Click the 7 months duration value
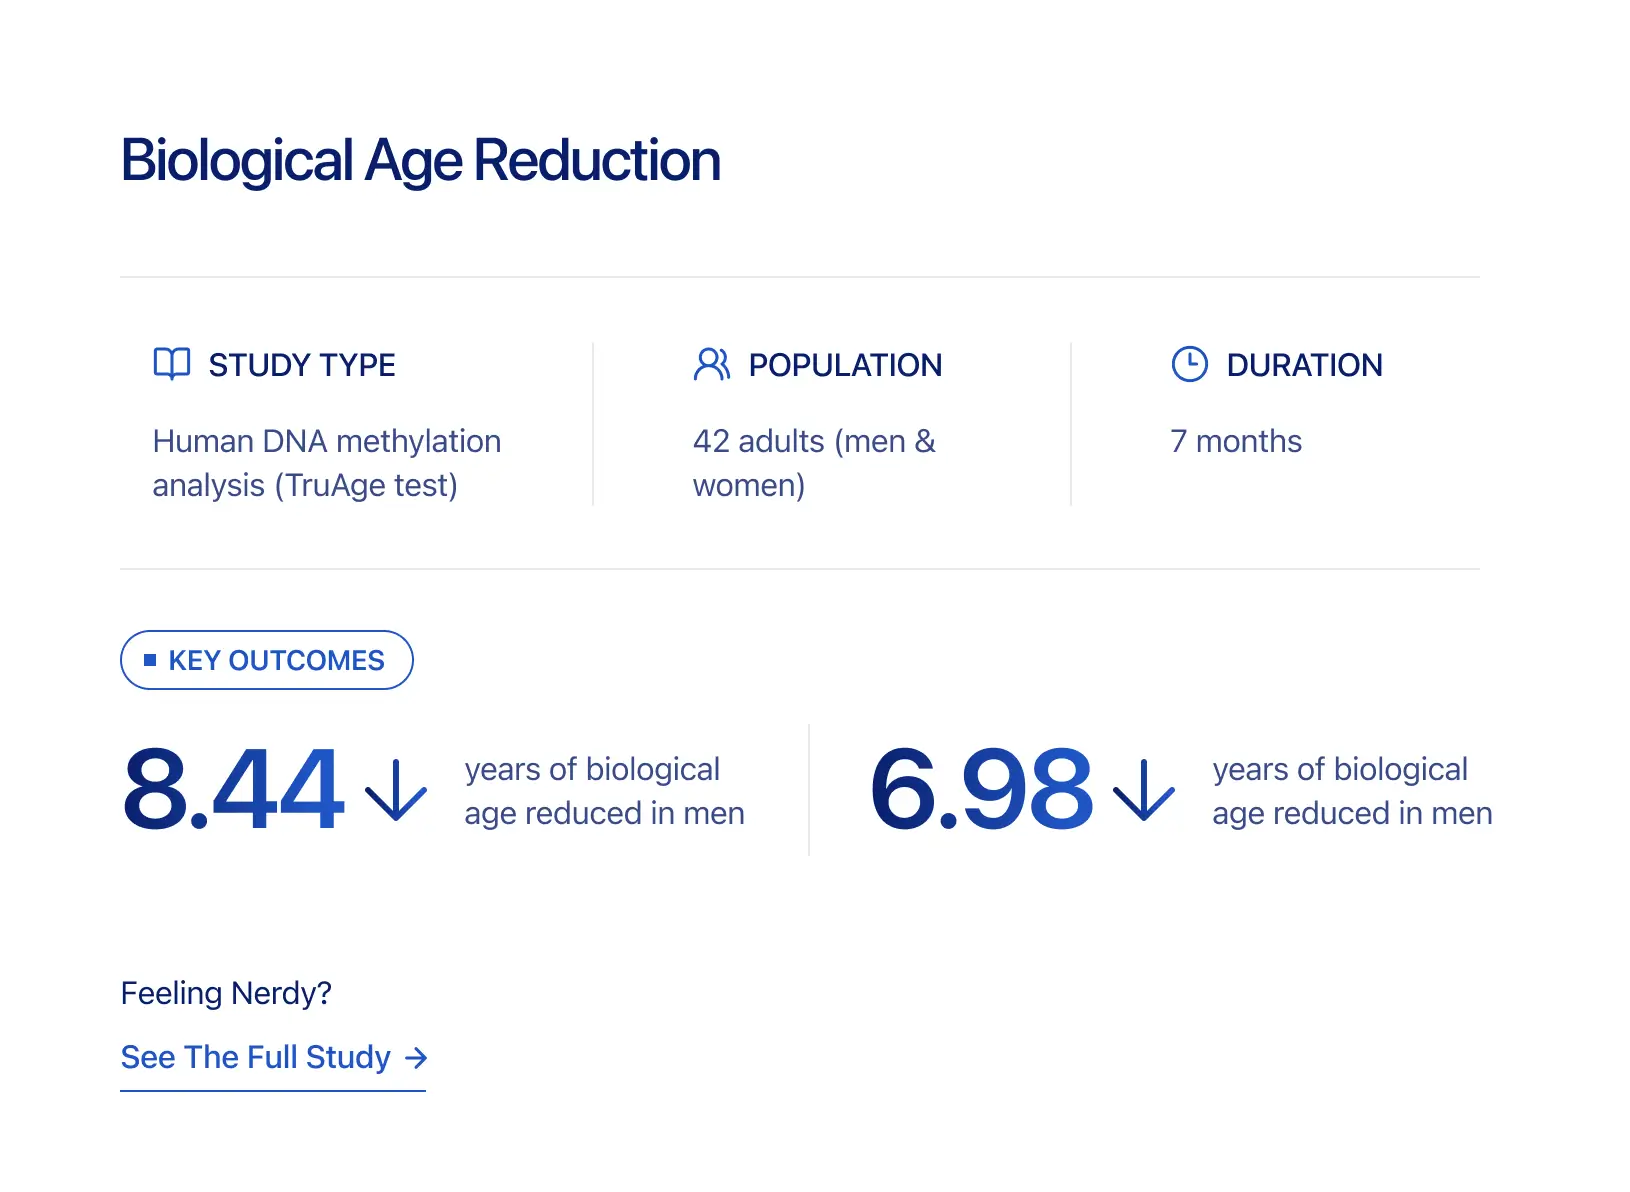Image resolution: width=1630 pixels, height=1192 pixels. [x=1236, y=441]
